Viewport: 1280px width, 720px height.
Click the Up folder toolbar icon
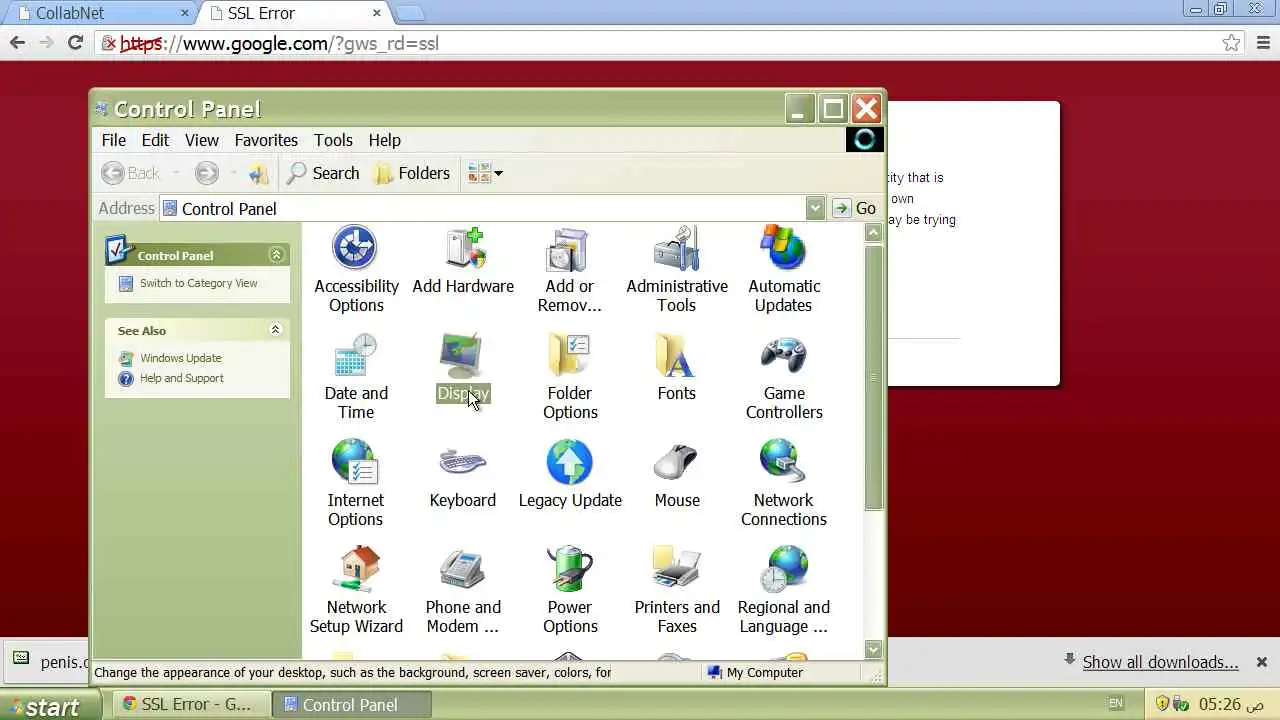pyautogui.click(x=259, y=173)
